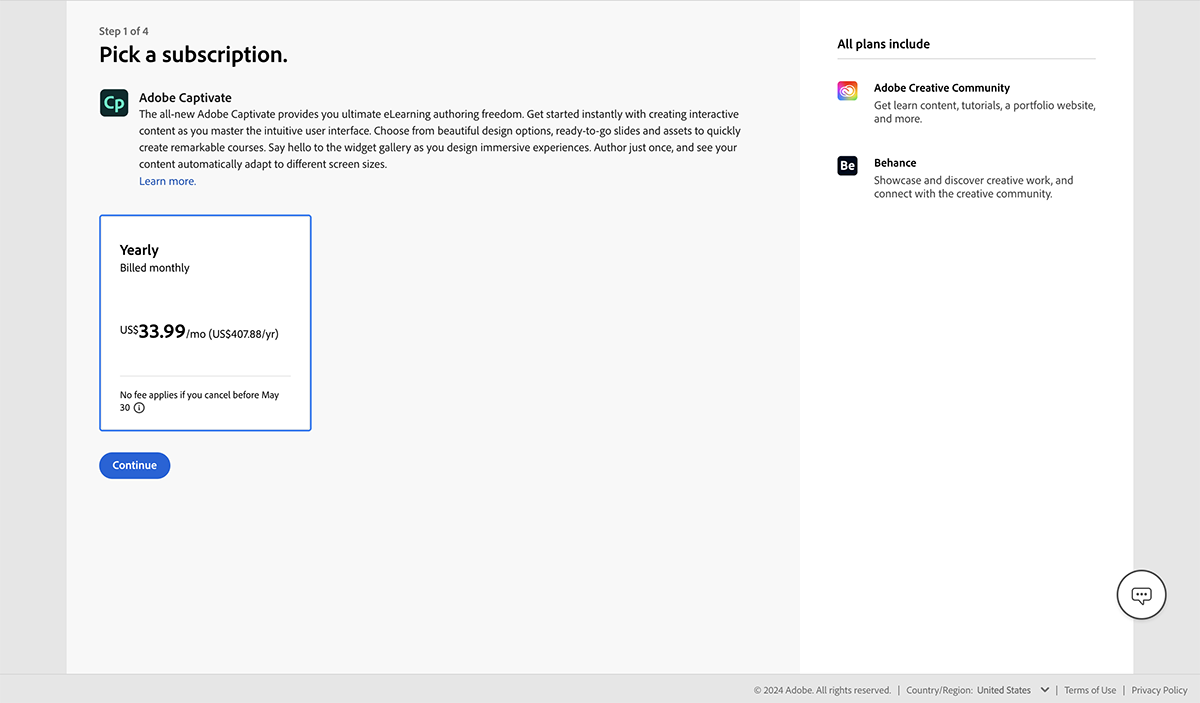Click the Pick a subscription heading
Screen dimensions: 1200x703
(x=193, y=54)
